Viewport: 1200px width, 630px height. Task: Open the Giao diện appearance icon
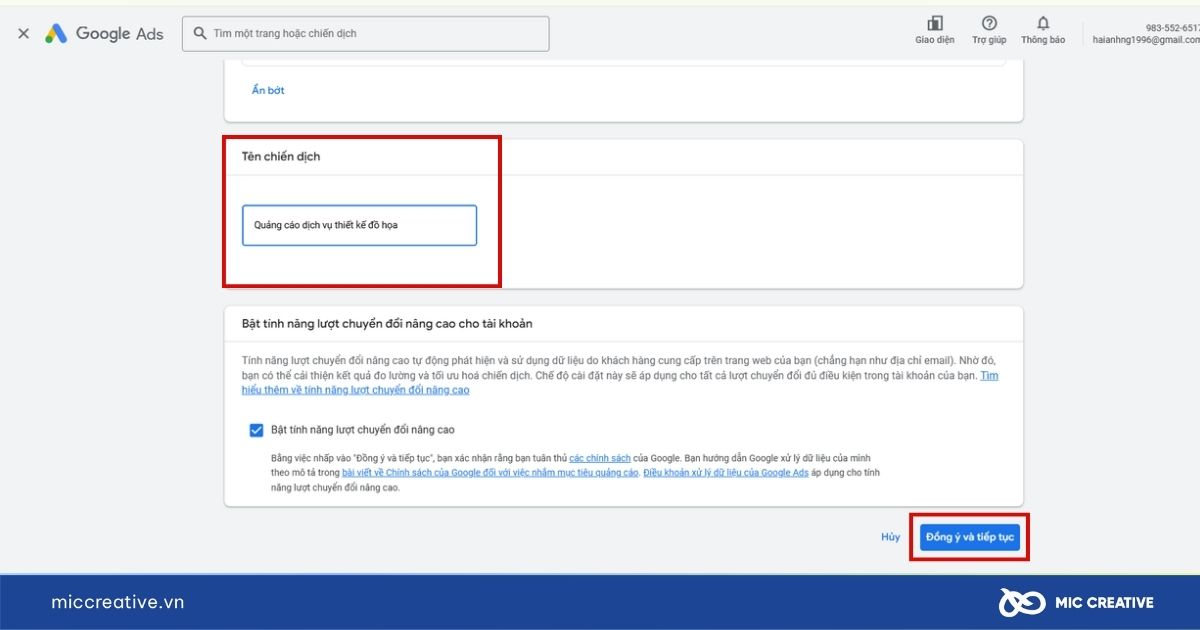[x=935, y=23]
